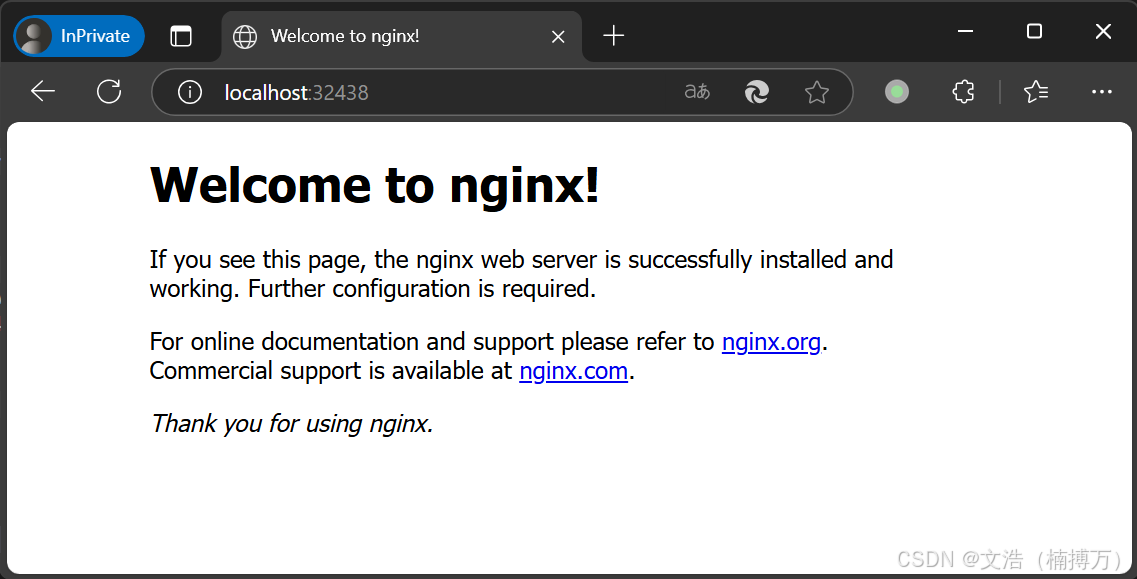The image size is (1137, 579).
Task: Click the localhost:32438 address bar
Action: click(x=502, y=92)
